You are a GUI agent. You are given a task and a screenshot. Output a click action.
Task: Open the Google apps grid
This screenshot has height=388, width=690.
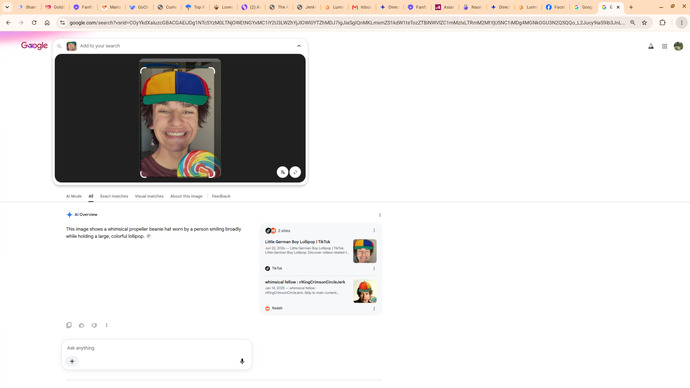[x=664, y=46]
